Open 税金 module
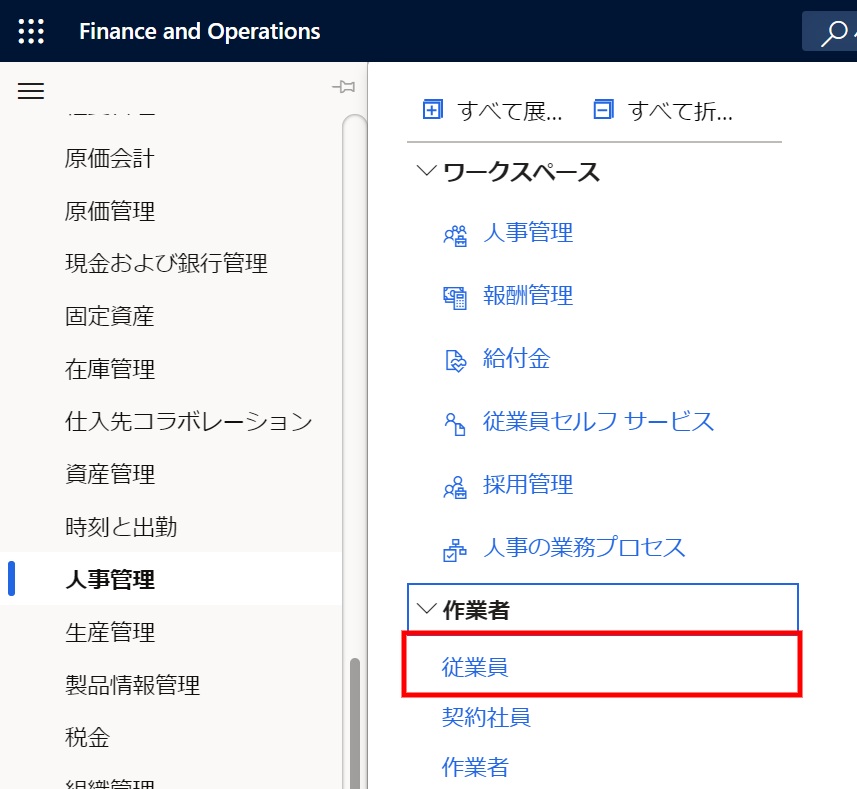 (87, 737)
